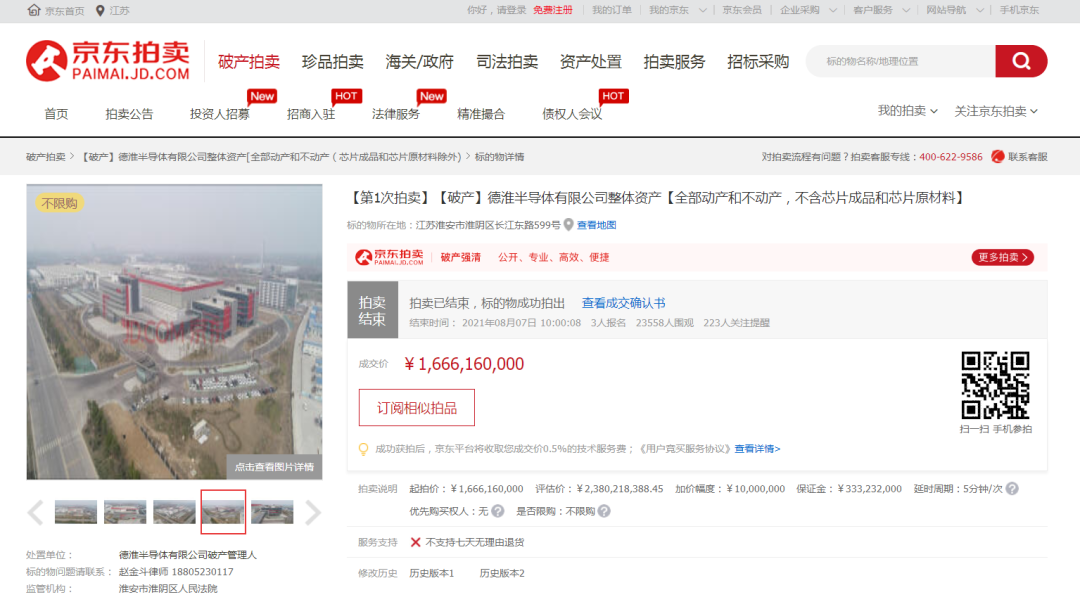Viewport: 1080px width, 609px height.
Task: Click the 订阅相似拍品 button
Action: (417, 408)
